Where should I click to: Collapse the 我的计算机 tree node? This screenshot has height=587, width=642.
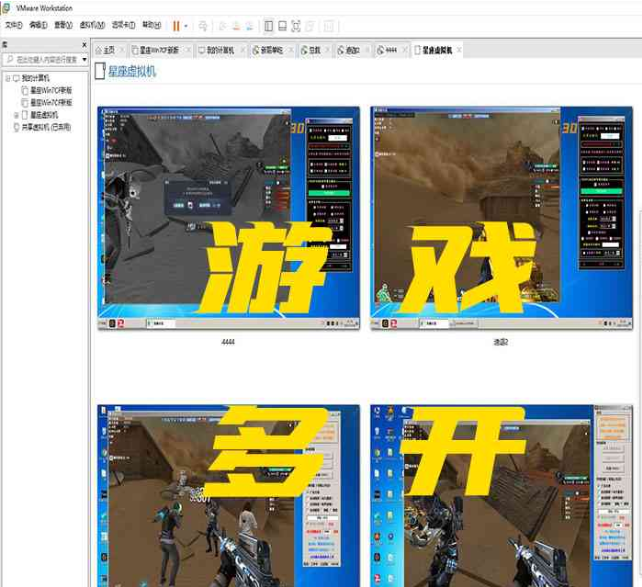click(6, 78)
